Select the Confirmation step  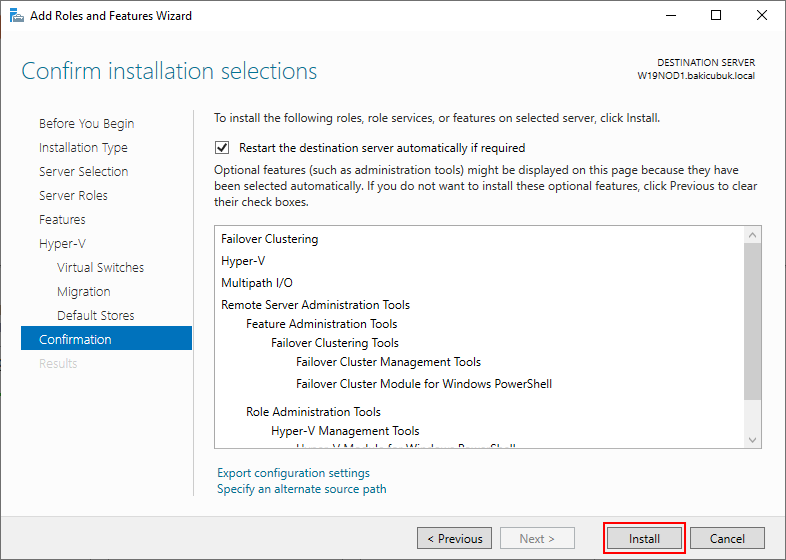[106, 339]
